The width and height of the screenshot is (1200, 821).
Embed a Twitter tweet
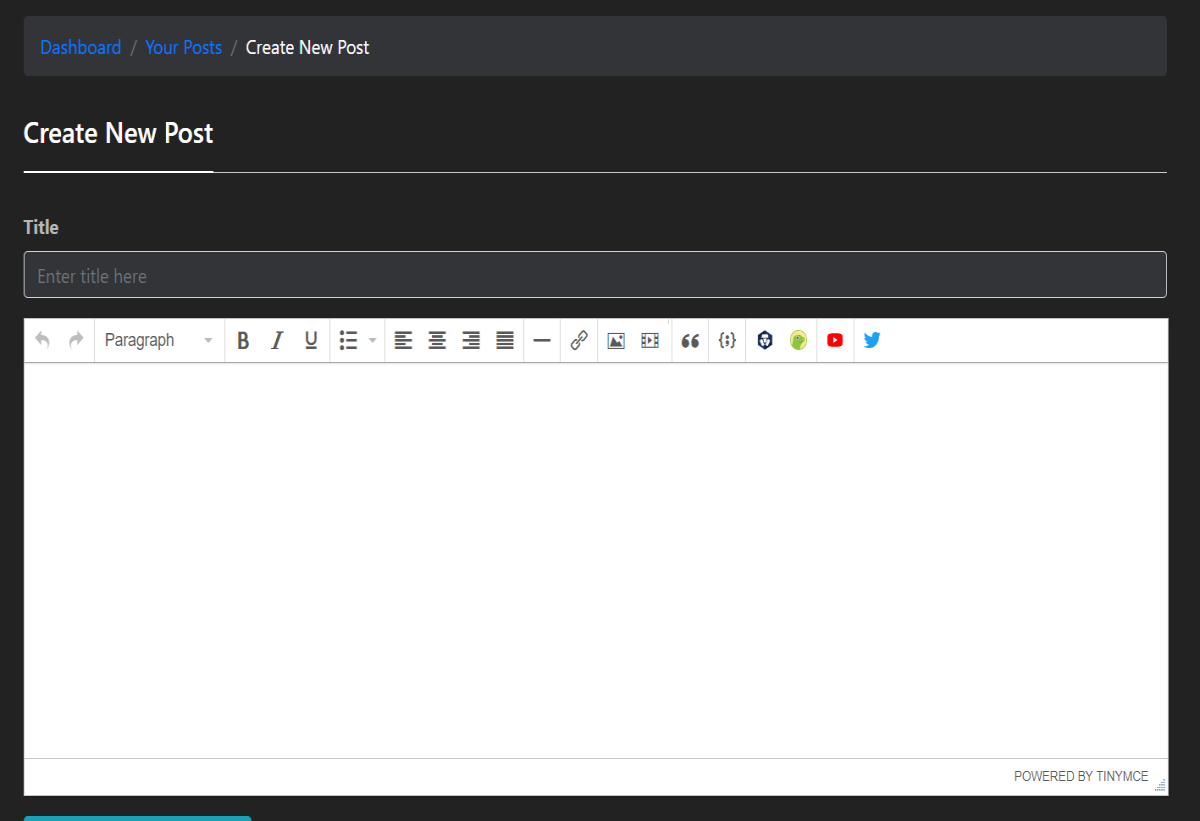coord(872,340)
